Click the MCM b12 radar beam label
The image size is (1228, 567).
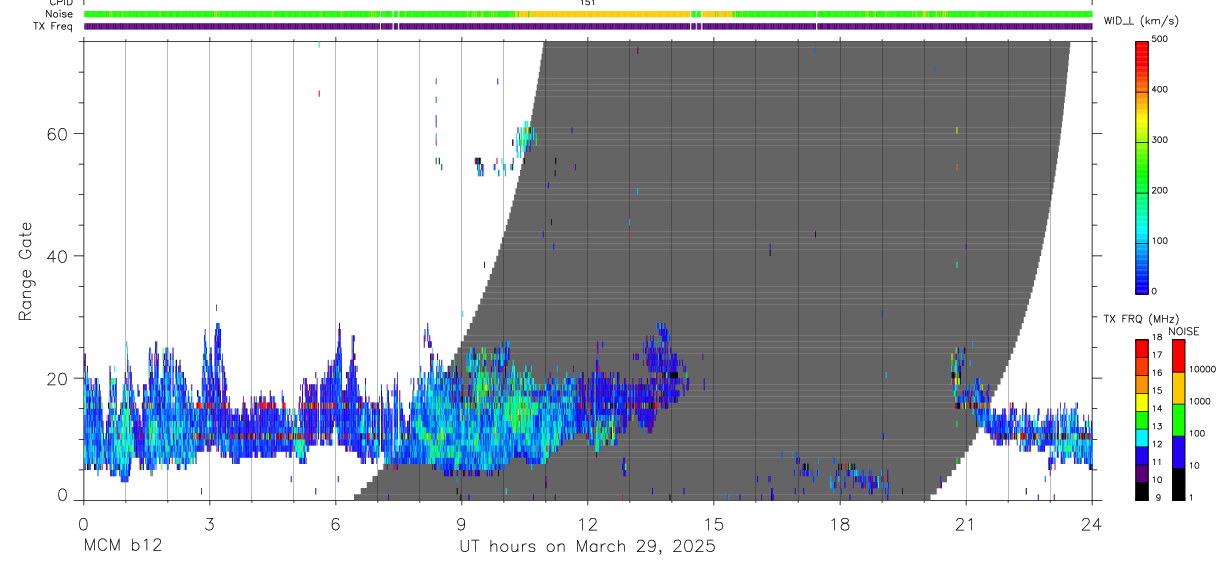[121, 547]
